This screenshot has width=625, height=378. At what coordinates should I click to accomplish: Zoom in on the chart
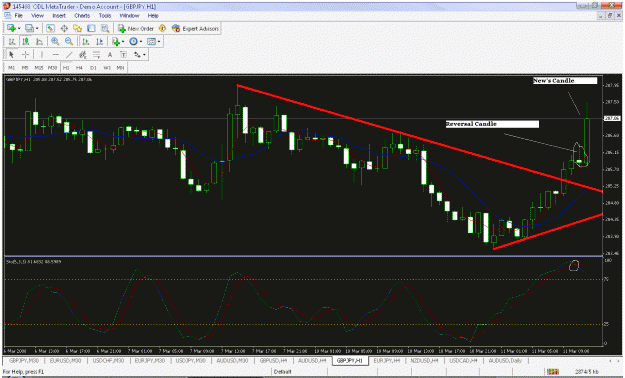pos(55,41)
